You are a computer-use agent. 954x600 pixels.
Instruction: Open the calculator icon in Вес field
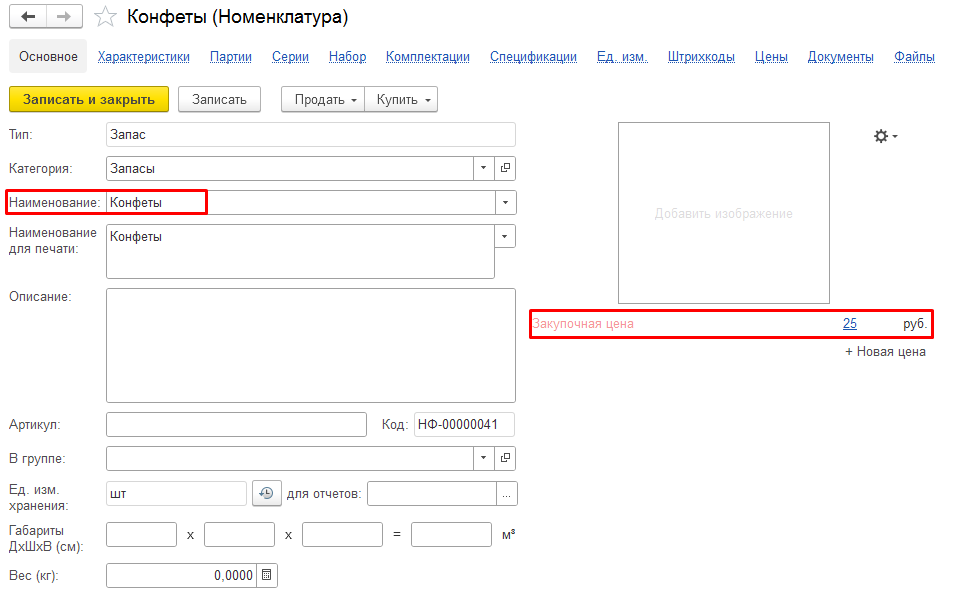pos(266,575)
